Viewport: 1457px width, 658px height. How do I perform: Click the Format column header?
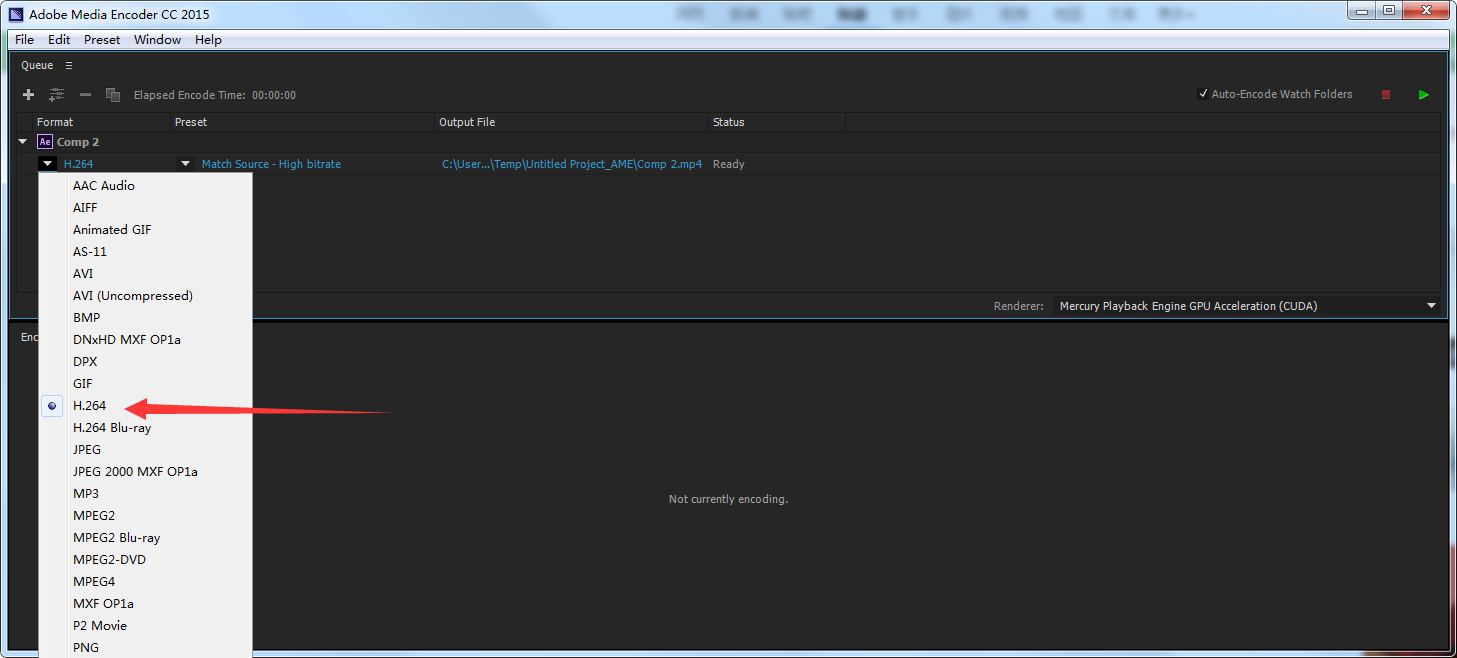pos(55,122)
